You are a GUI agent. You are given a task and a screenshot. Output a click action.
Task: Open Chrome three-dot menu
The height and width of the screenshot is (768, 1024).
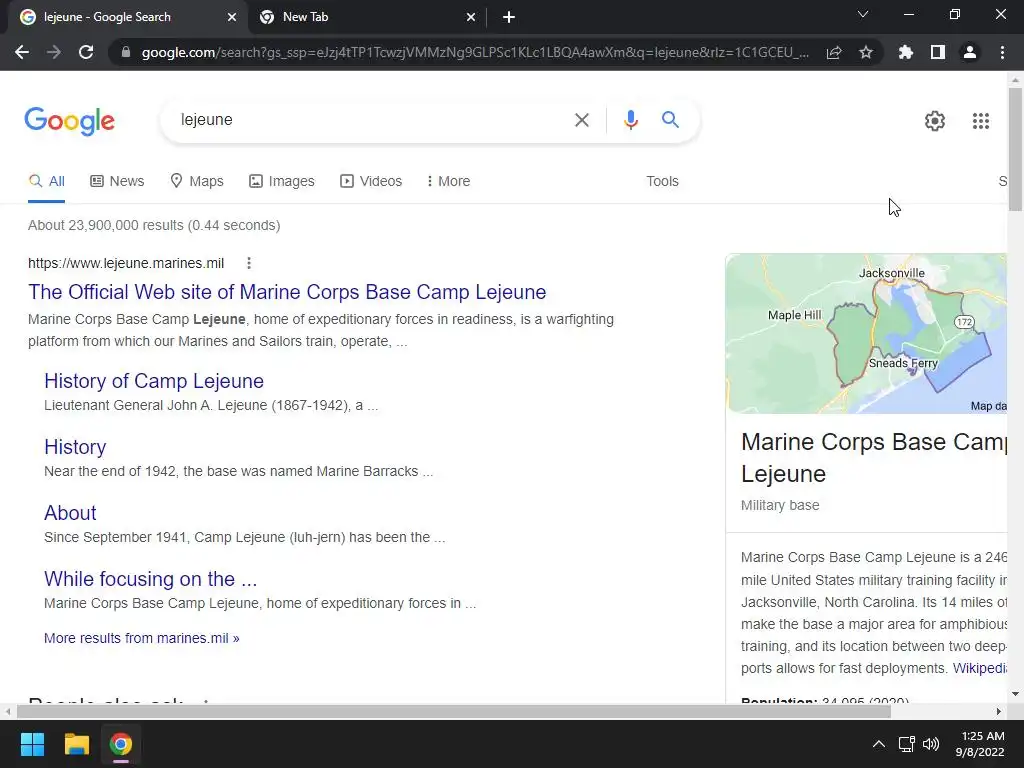pos(1002,52)
